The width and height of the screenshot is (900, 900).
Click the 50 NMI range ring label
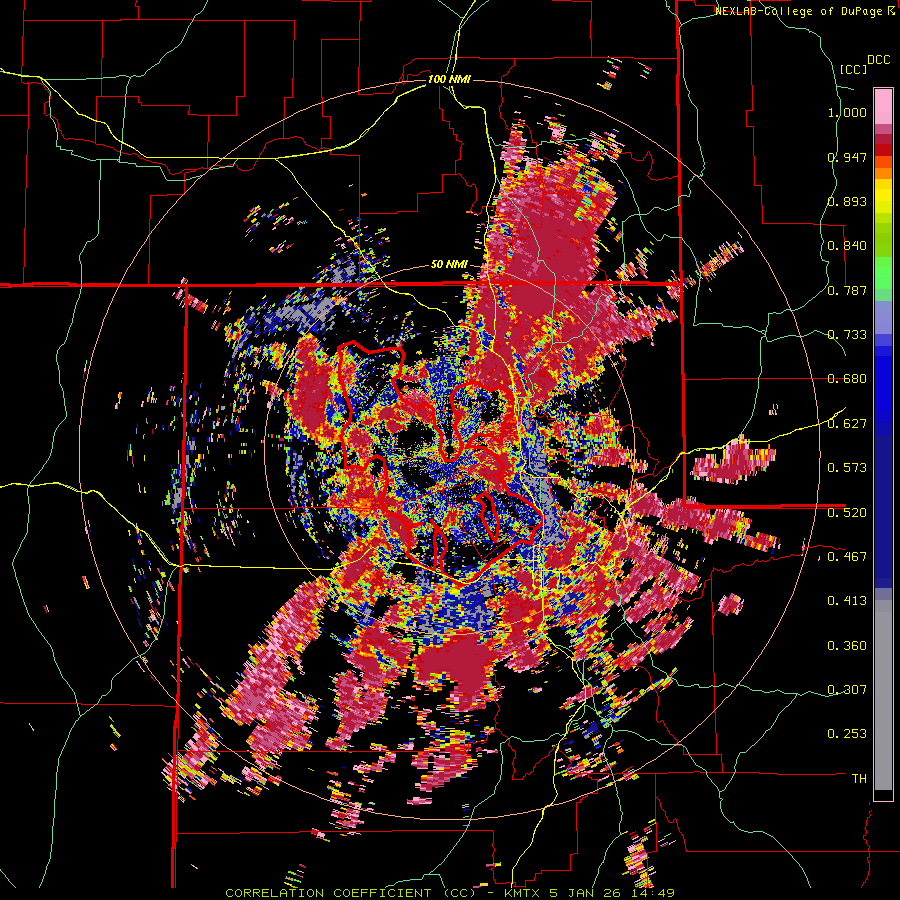tap(449, 265)
